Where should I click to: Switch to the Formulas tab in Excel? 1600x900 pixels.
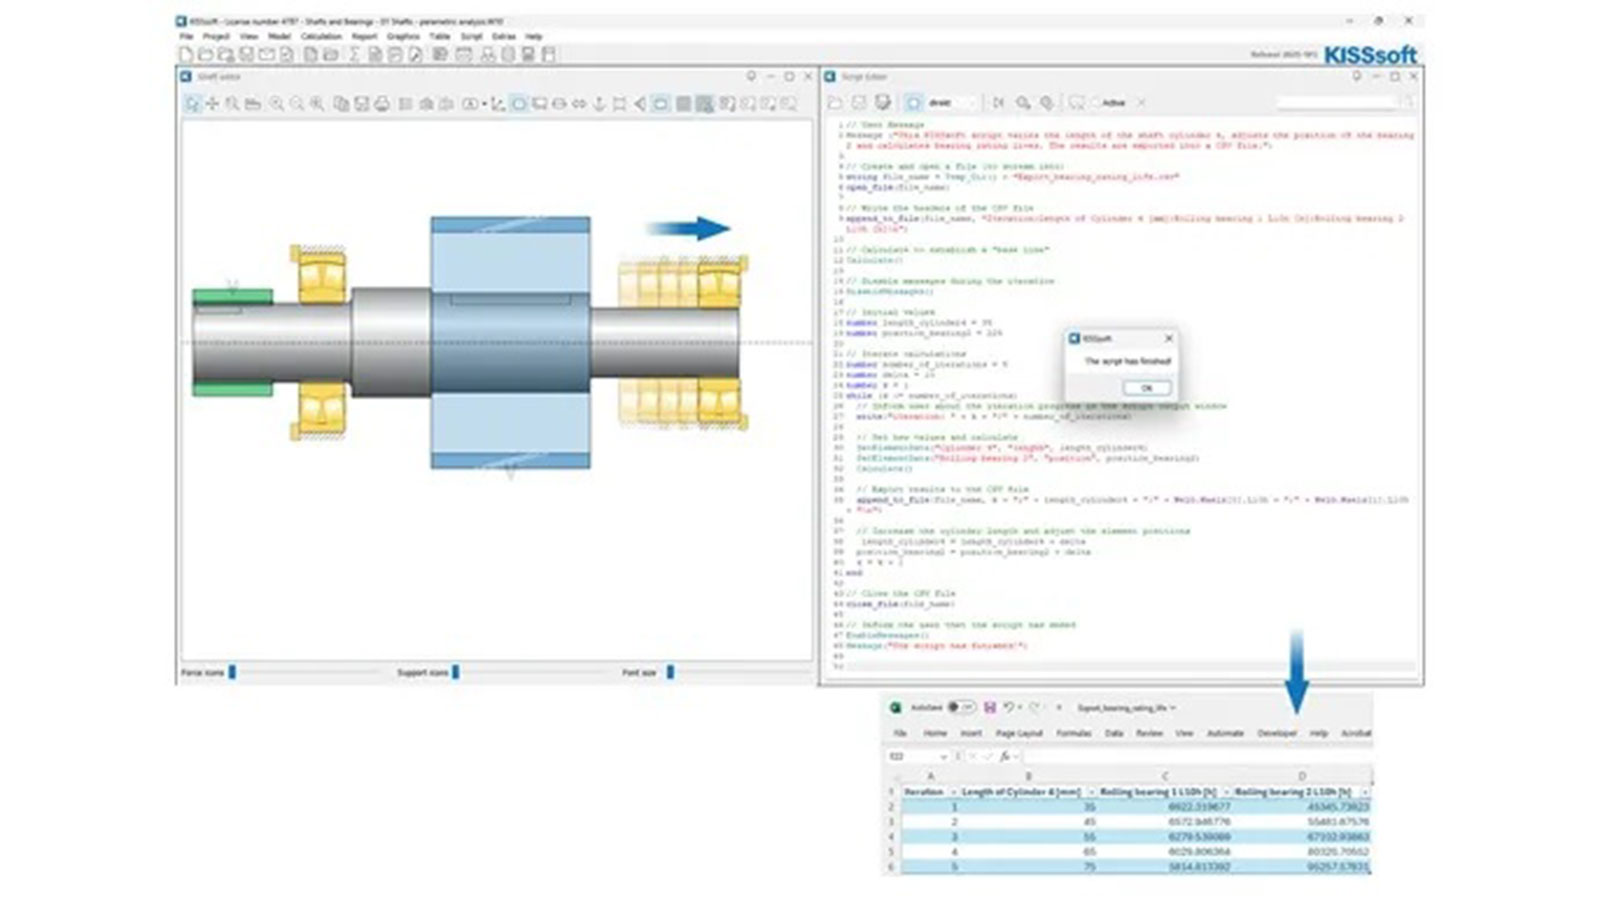(1073, 733)
